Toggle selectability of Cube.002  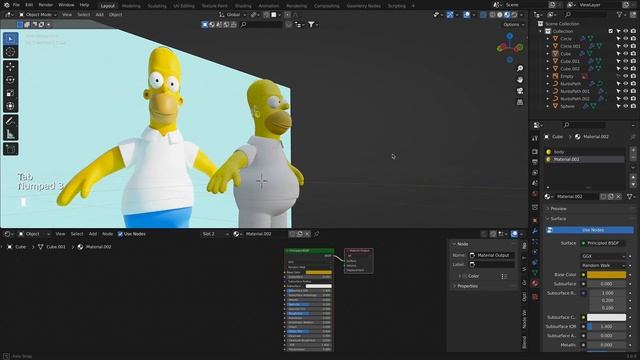point(618,69)
